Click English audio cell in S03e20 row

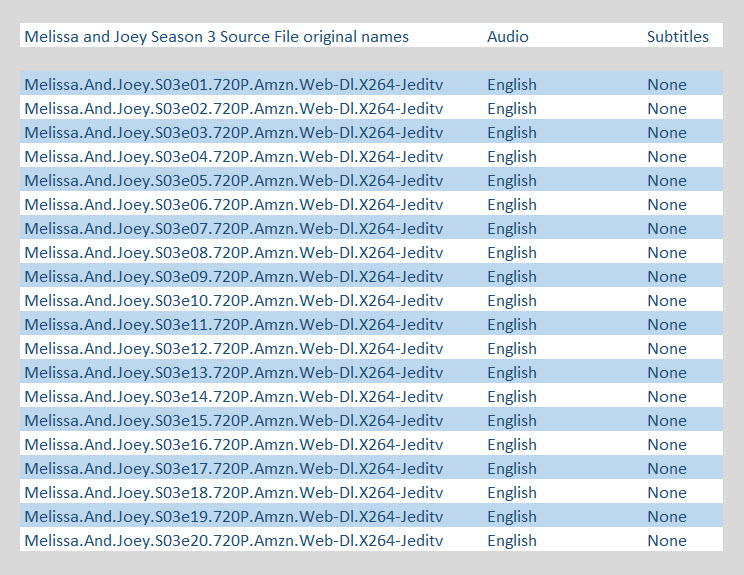click(x=512, y=541)
